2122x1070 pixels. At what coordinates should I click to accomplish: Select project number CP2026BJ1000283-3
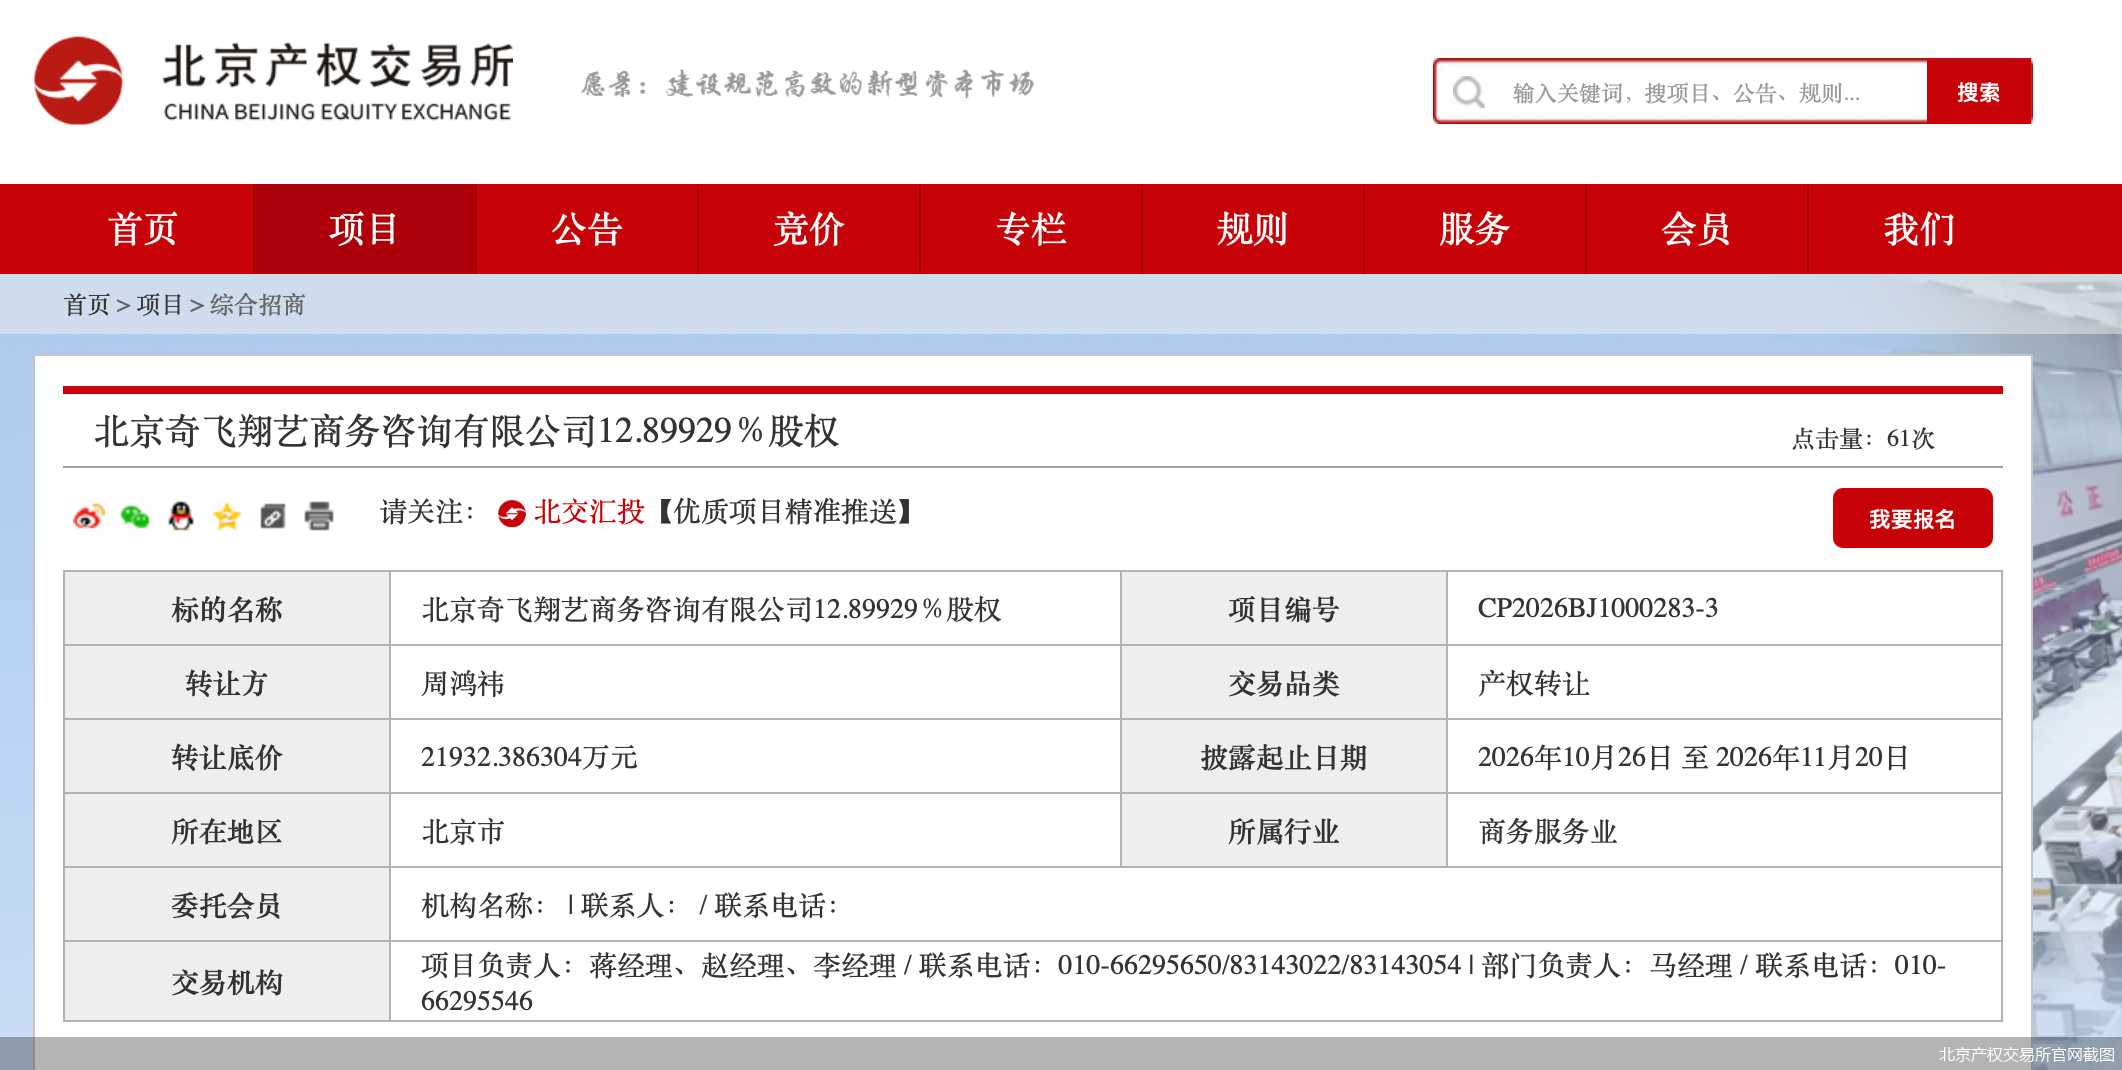pos(1597,608)
